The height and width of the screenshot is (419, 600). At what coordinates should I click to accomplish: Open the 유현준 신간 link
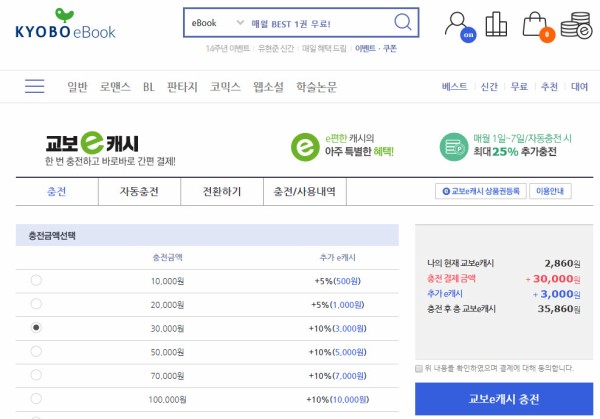point(276,48)
